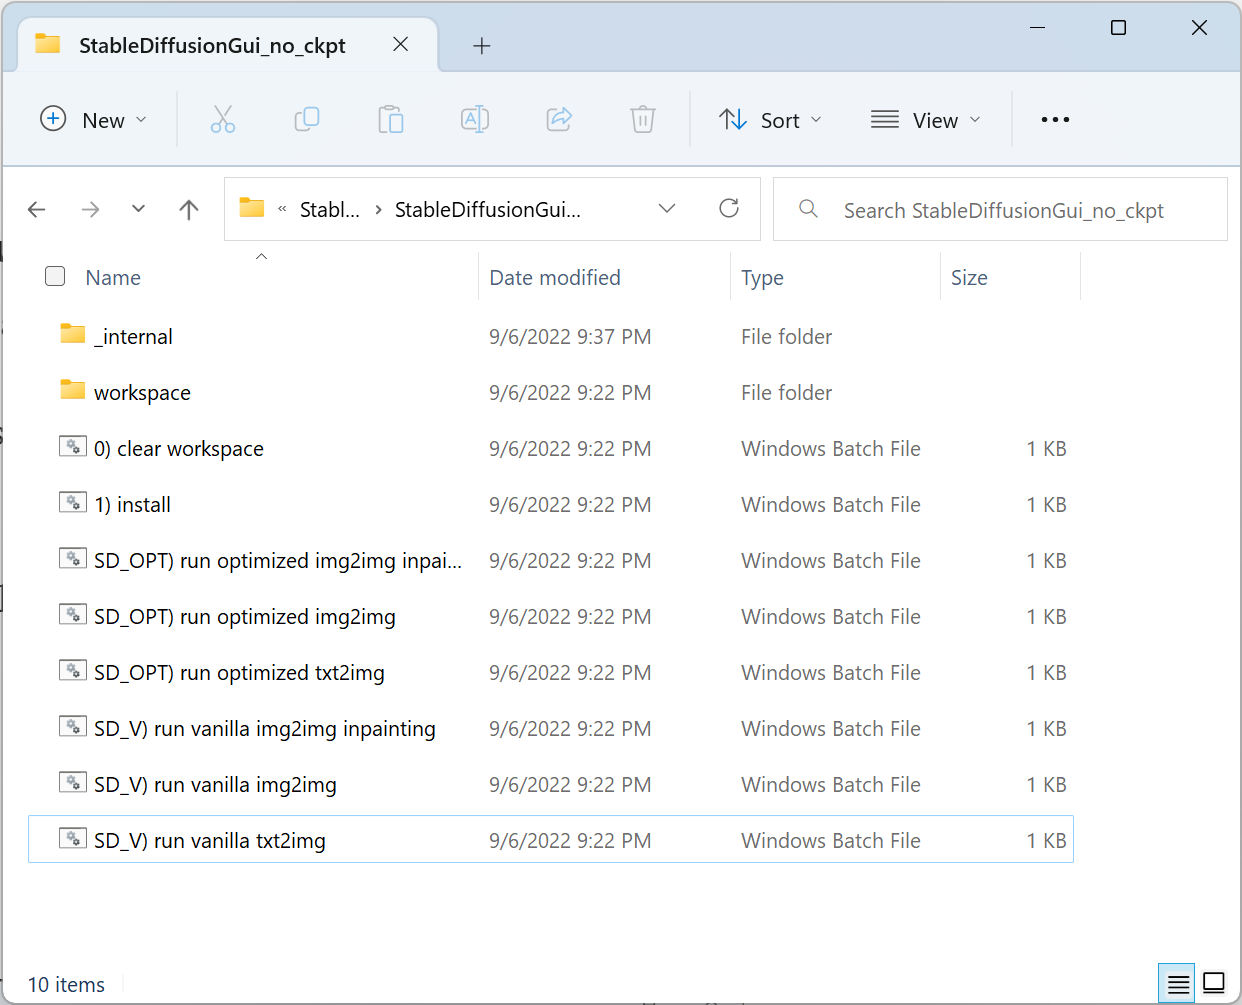Image resolution: width=1242 pixels, height=1005 pixels.
Task: Click the batch icon of 0) clear workspace
Action: coord(73,446)
